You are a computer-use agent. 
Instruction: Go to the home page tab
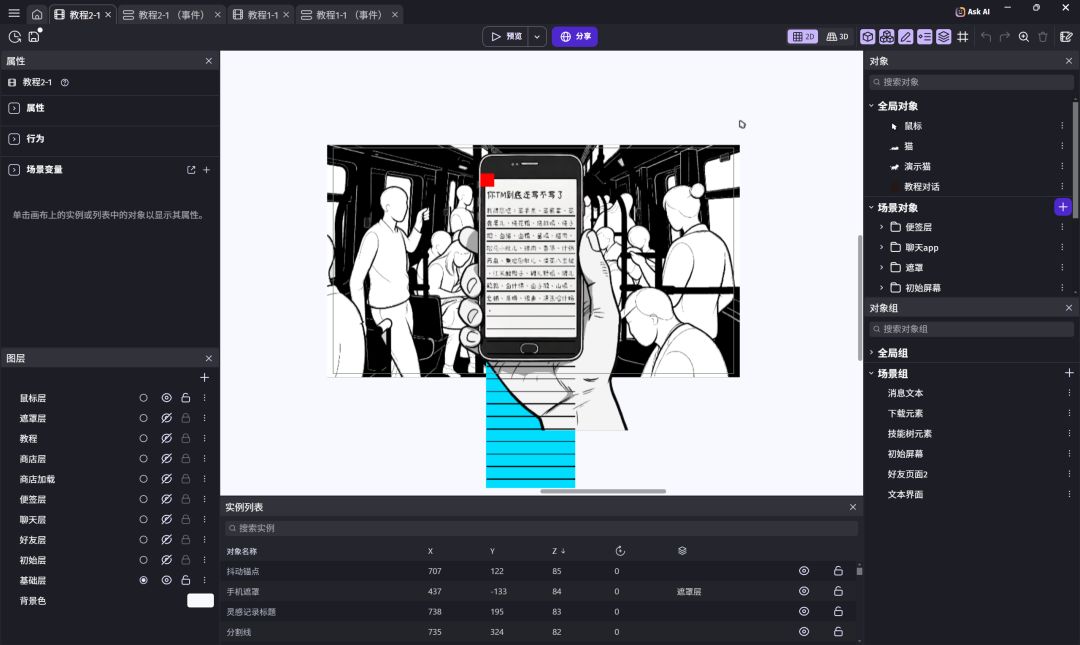[x=37, y=14]
